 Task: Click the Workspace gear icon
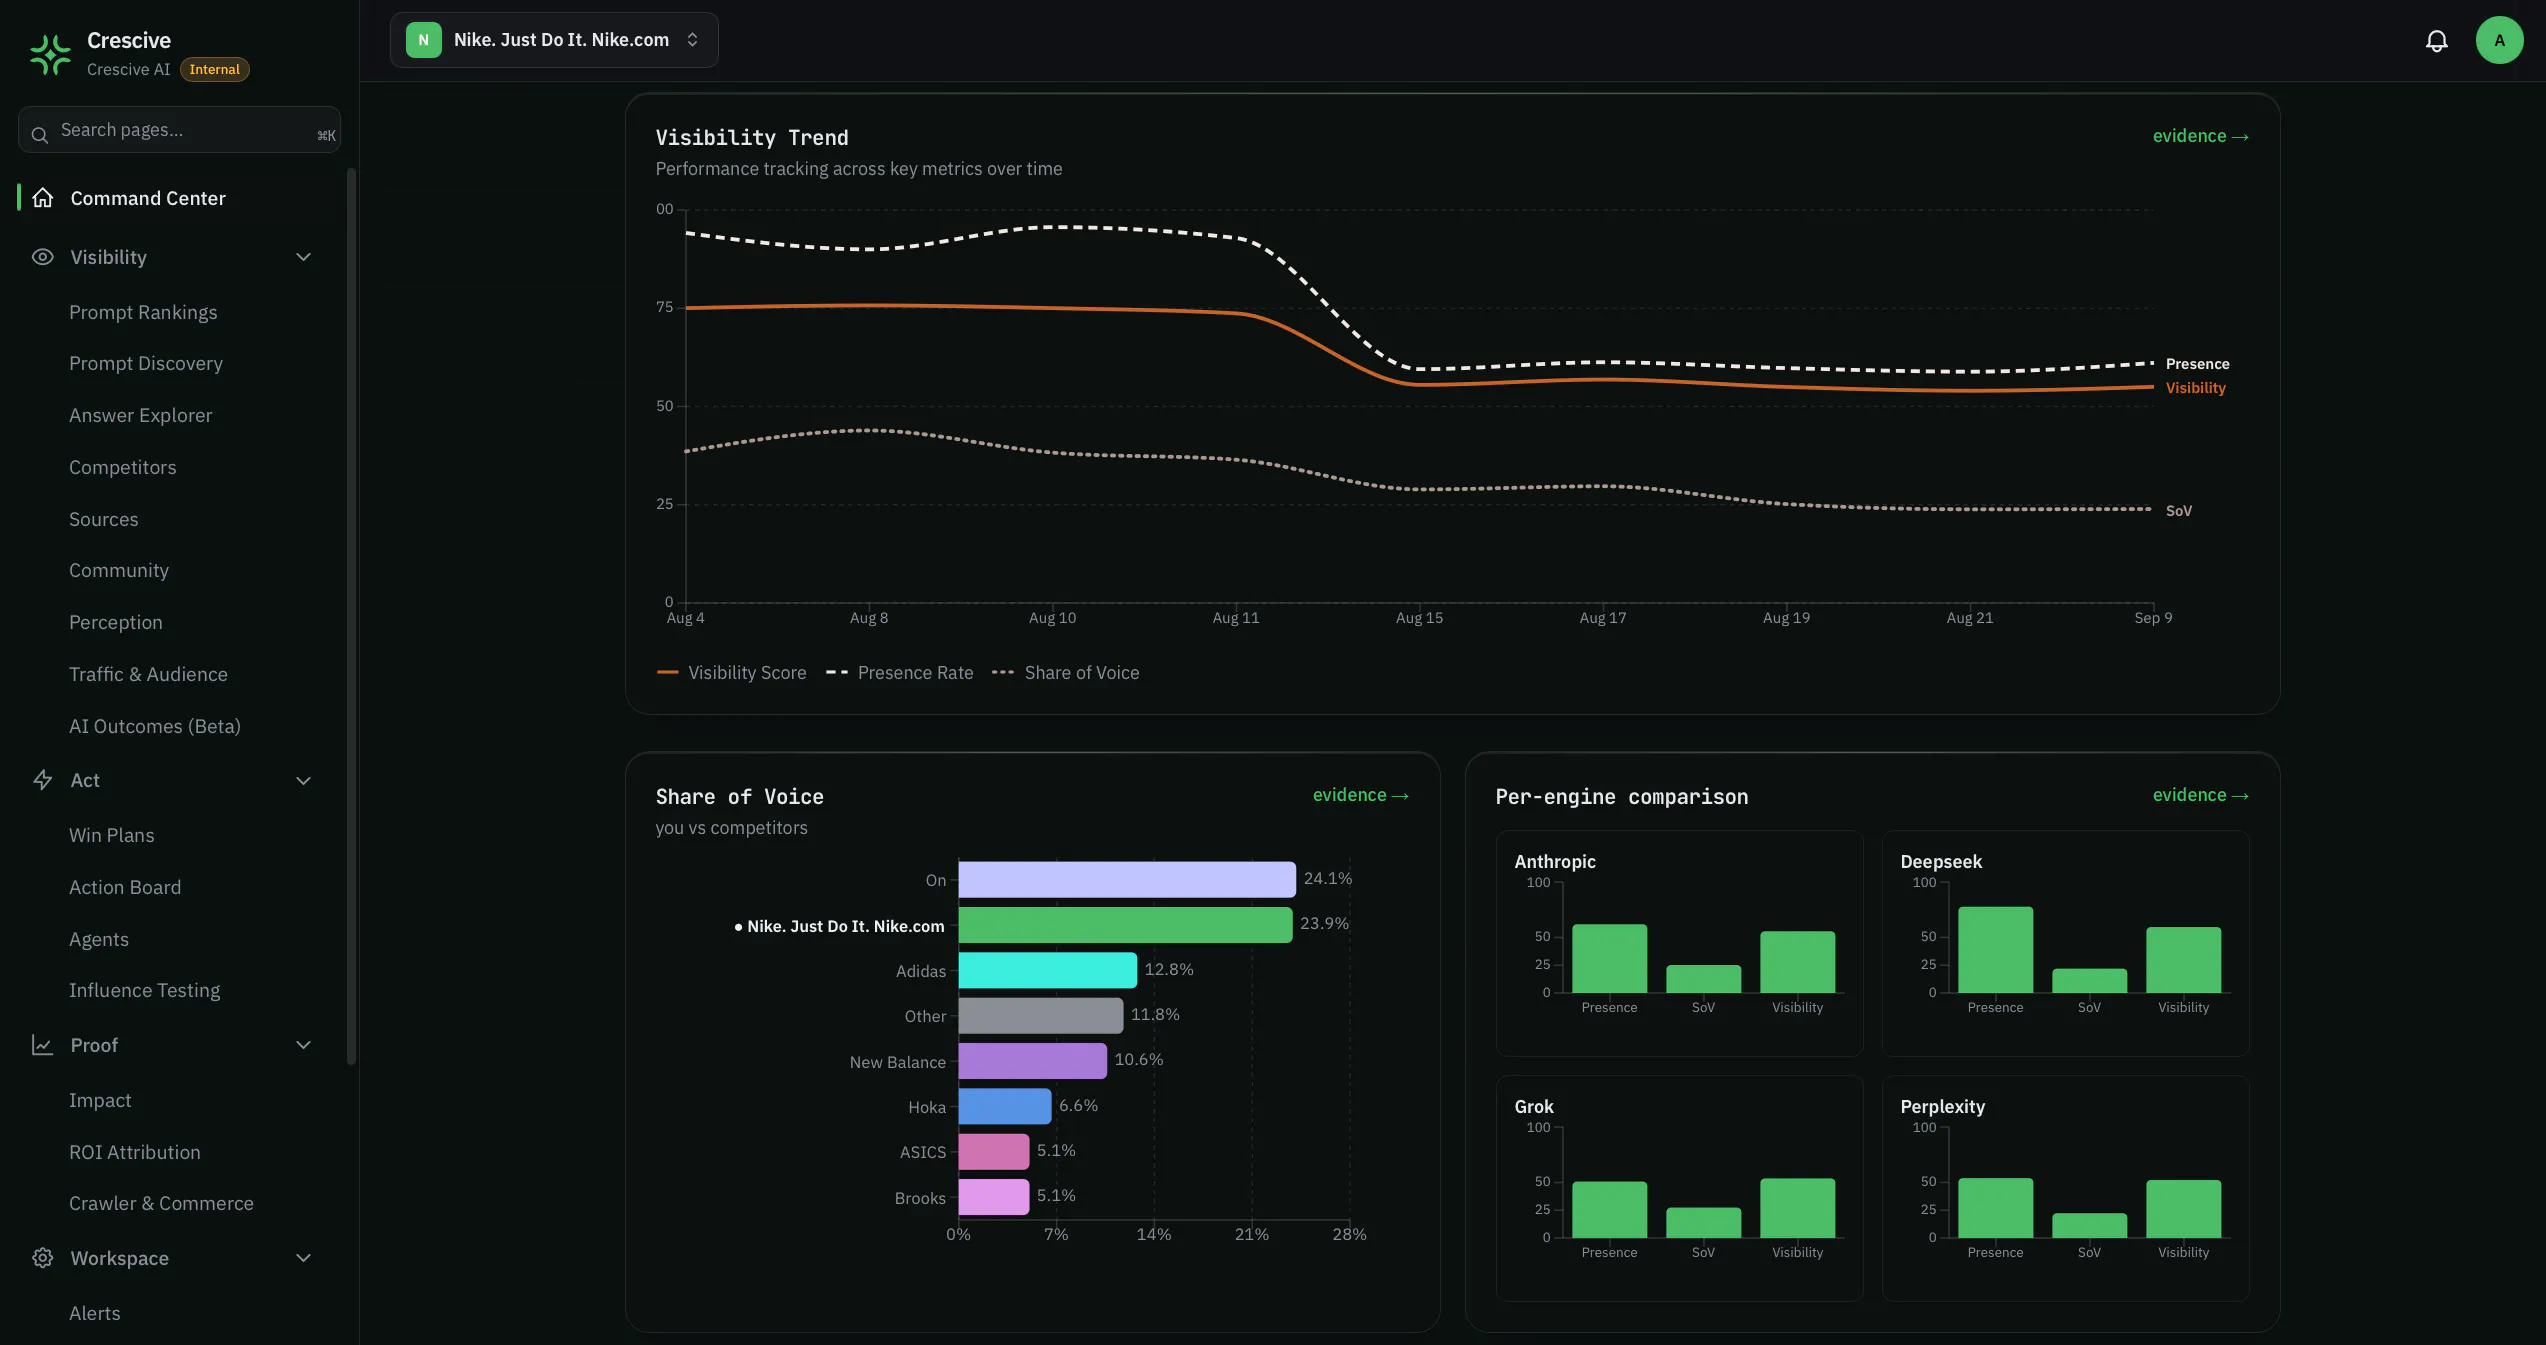(x=42, y=1258)
